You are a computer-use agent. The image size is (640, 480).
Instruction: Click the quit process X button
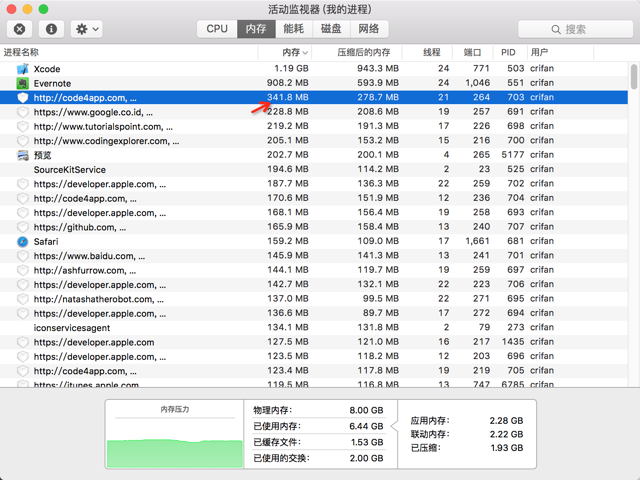[x=19, y=29]
